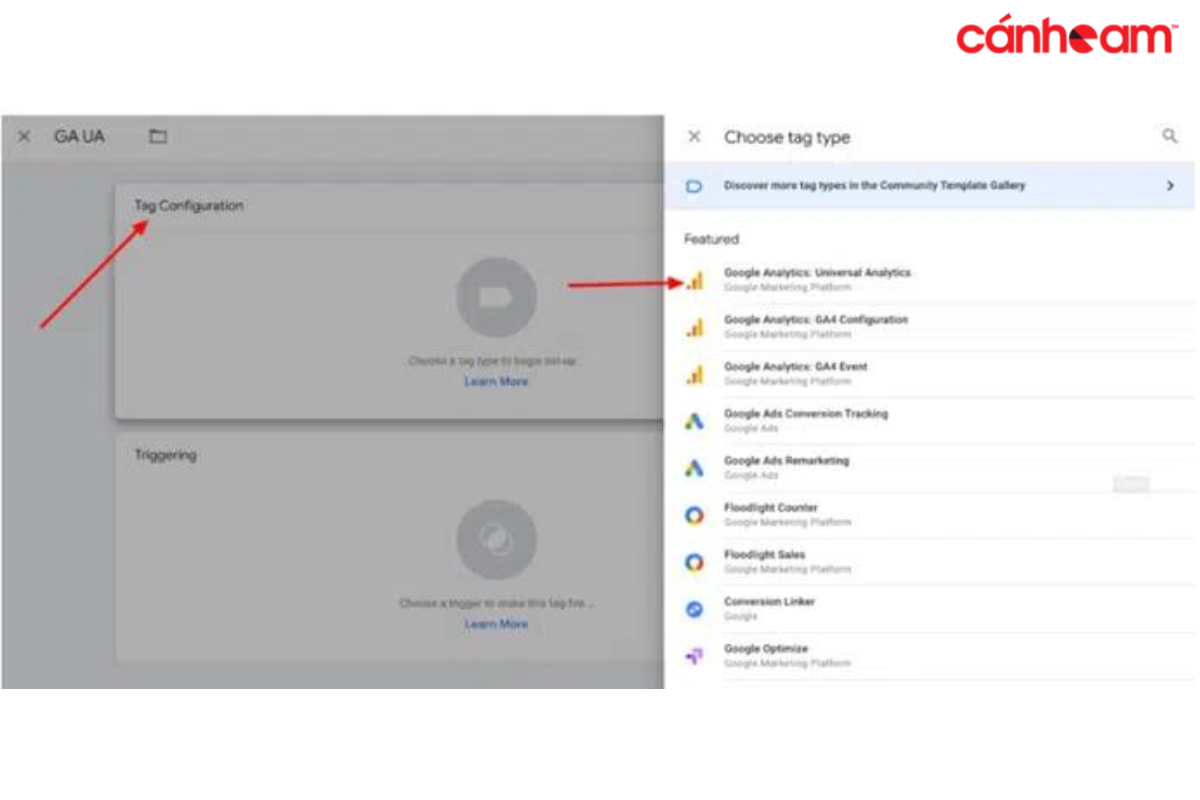
Task: Click the Google Ads Remarketing icon
Action: click(694, 468)
